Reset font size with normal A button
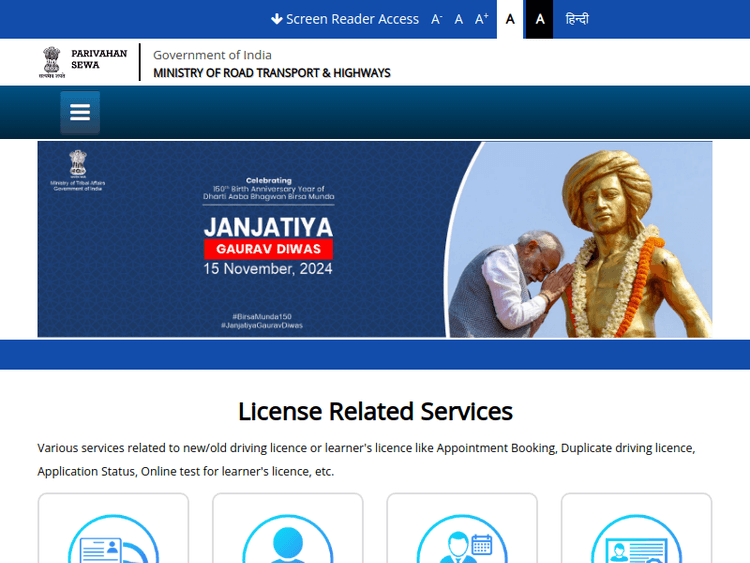Screen dimensions: 750x563 coord(459,19)
